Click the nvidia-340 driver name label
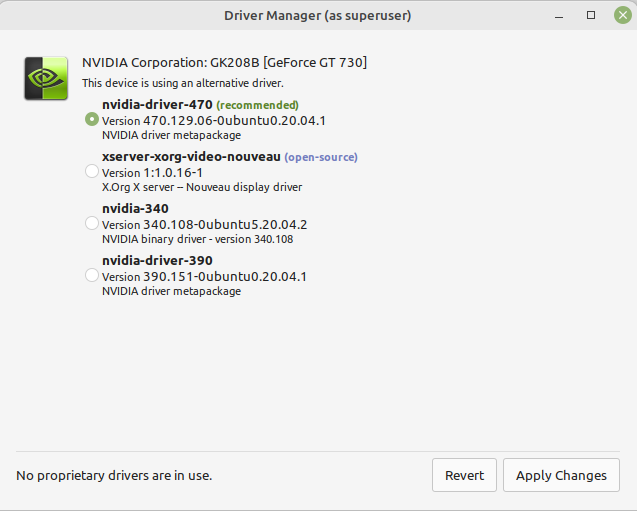The height and width of the screenshot is (511, 637). pos(135,208)
